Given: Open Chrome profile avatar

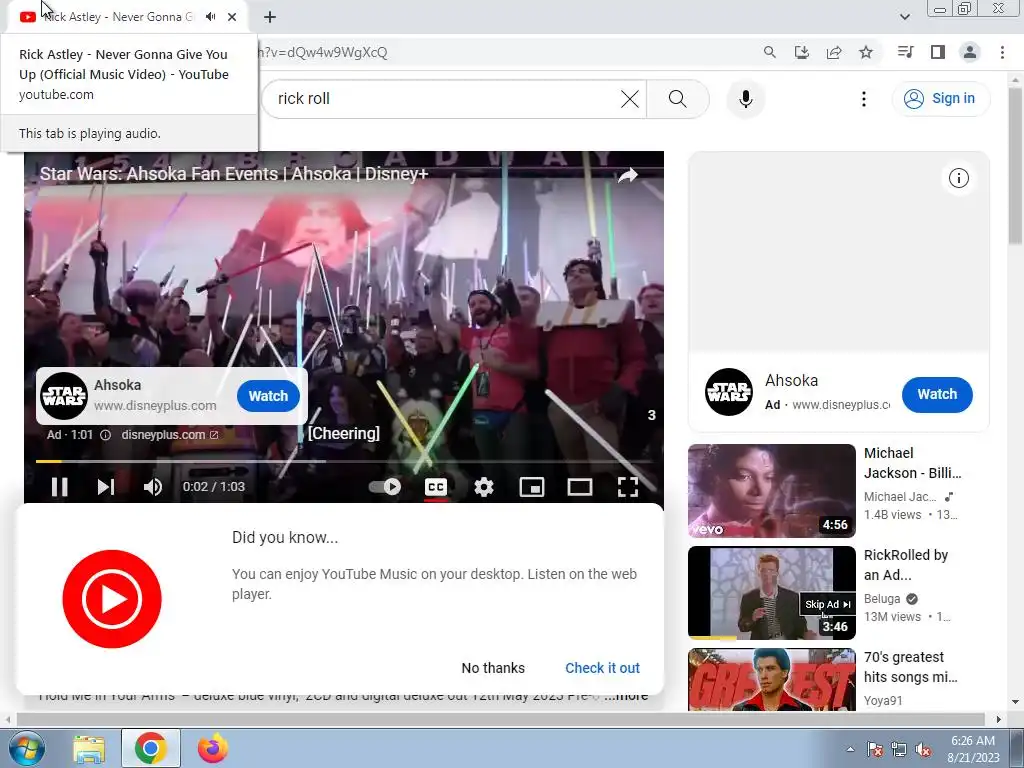Looking at the screenshot, I should 970,52.
